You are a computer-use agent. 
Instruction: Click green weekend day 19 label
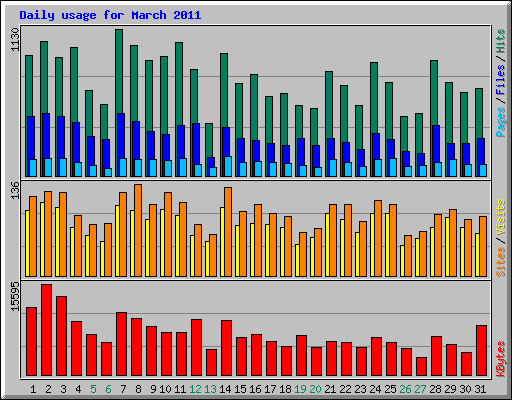pos(300,389)
